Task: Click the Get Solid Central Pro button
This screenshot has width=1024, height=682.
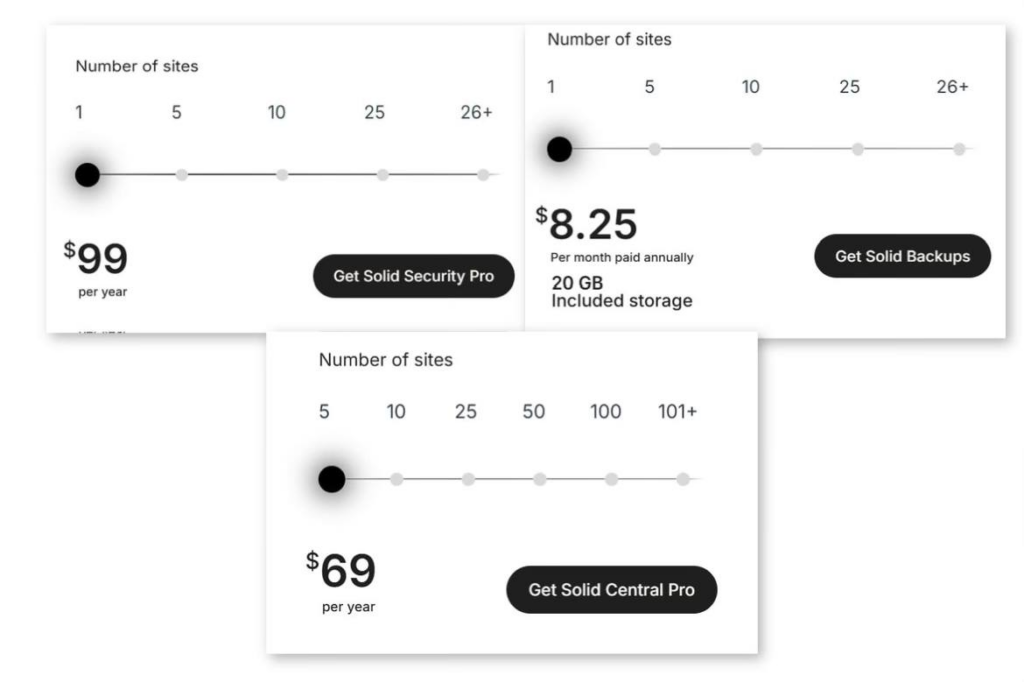Action: (611, 589)
